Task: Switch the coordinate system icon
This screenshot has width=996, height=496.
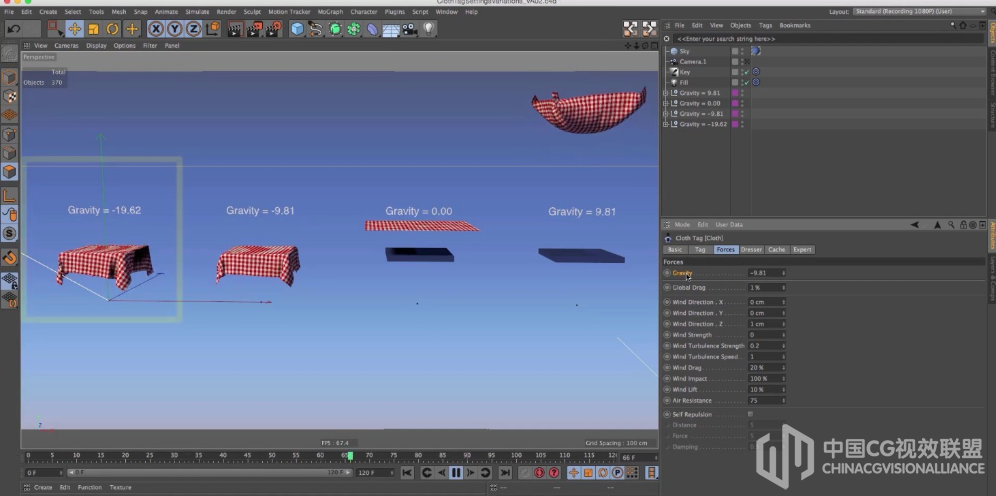Action: coord(213,29)
